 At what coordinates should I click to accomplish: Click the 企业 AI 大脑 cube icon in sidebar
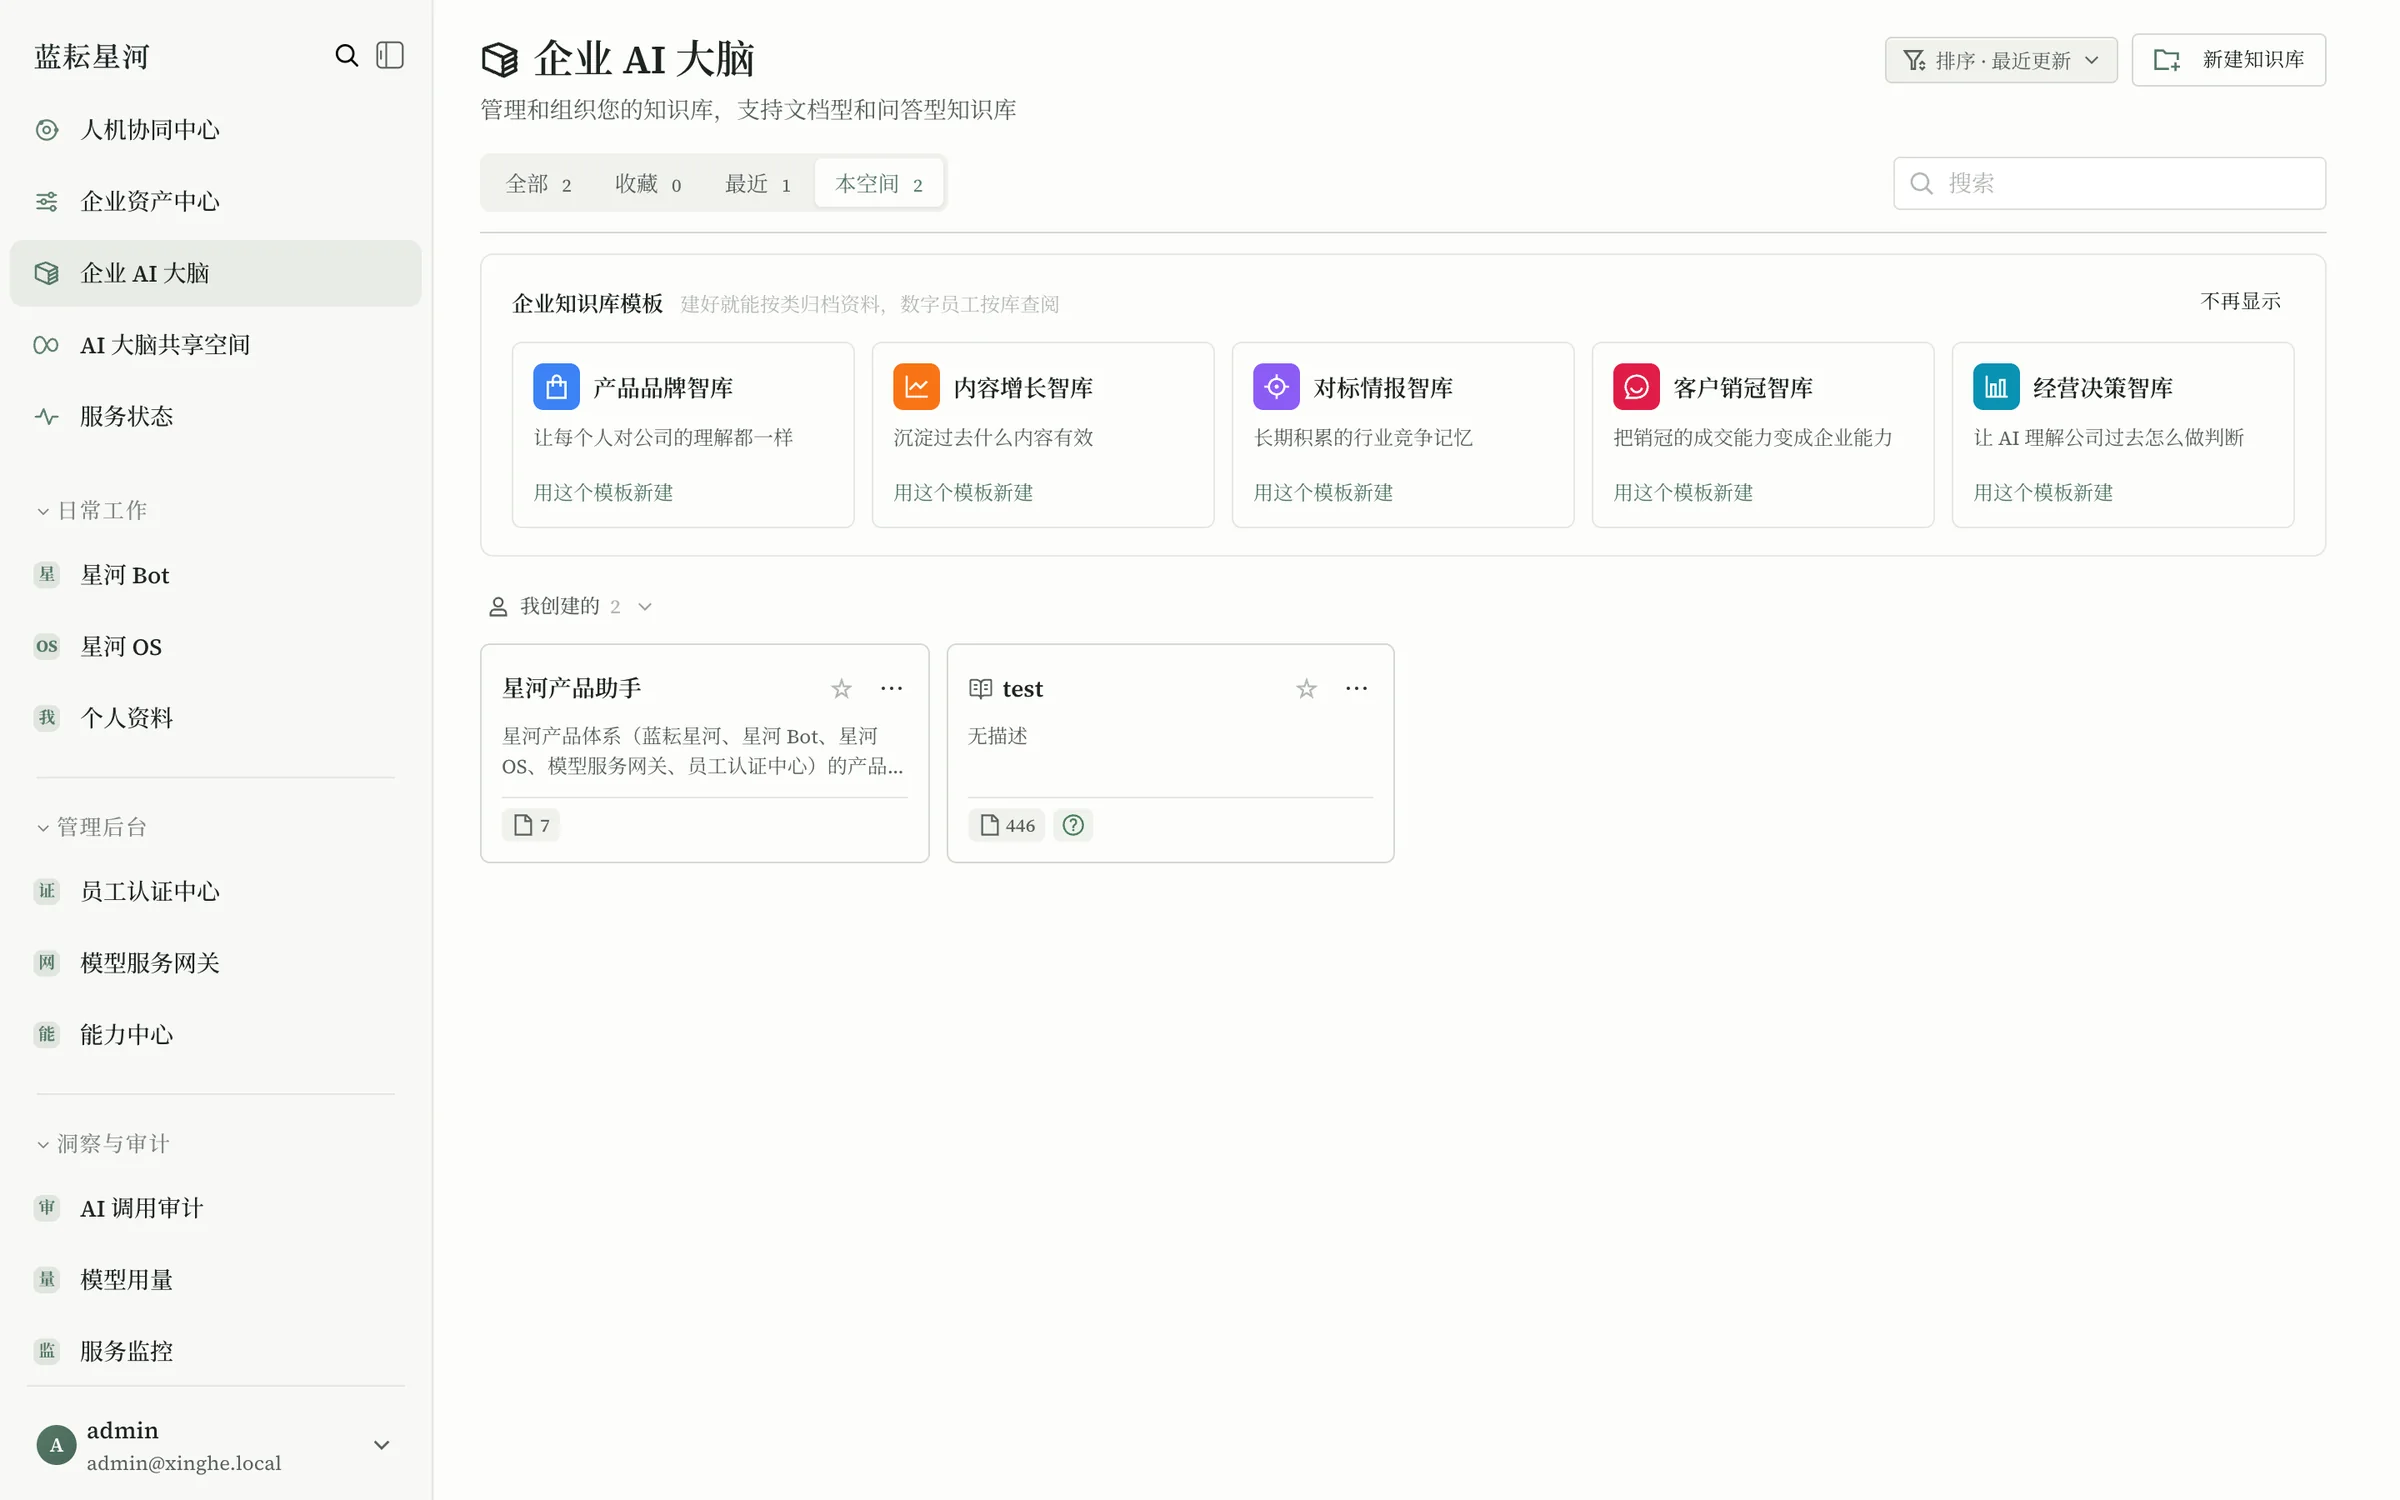[47, 273]
